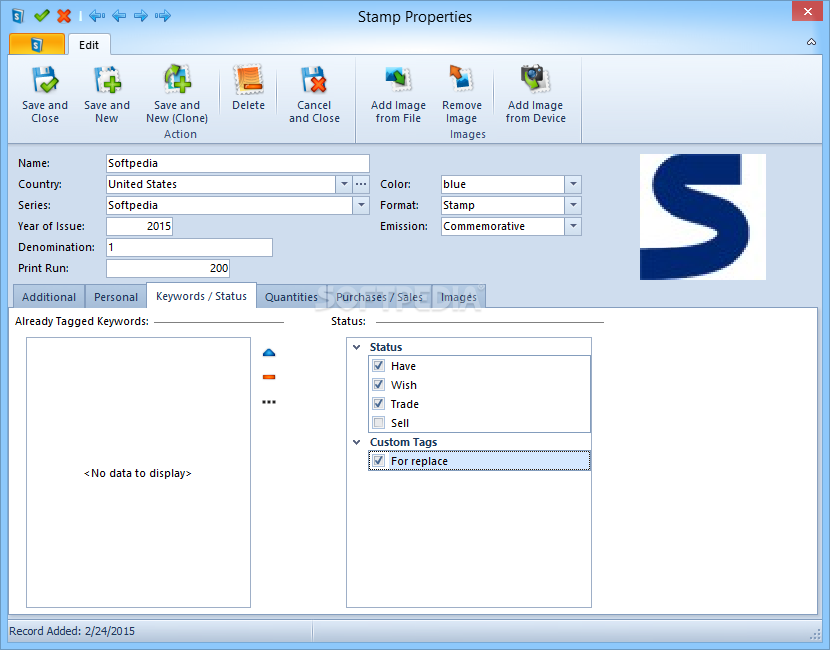This screenshot has height=650, width=830.
Task: Open the orange application menu tab
Action: (x=37, y=44)
